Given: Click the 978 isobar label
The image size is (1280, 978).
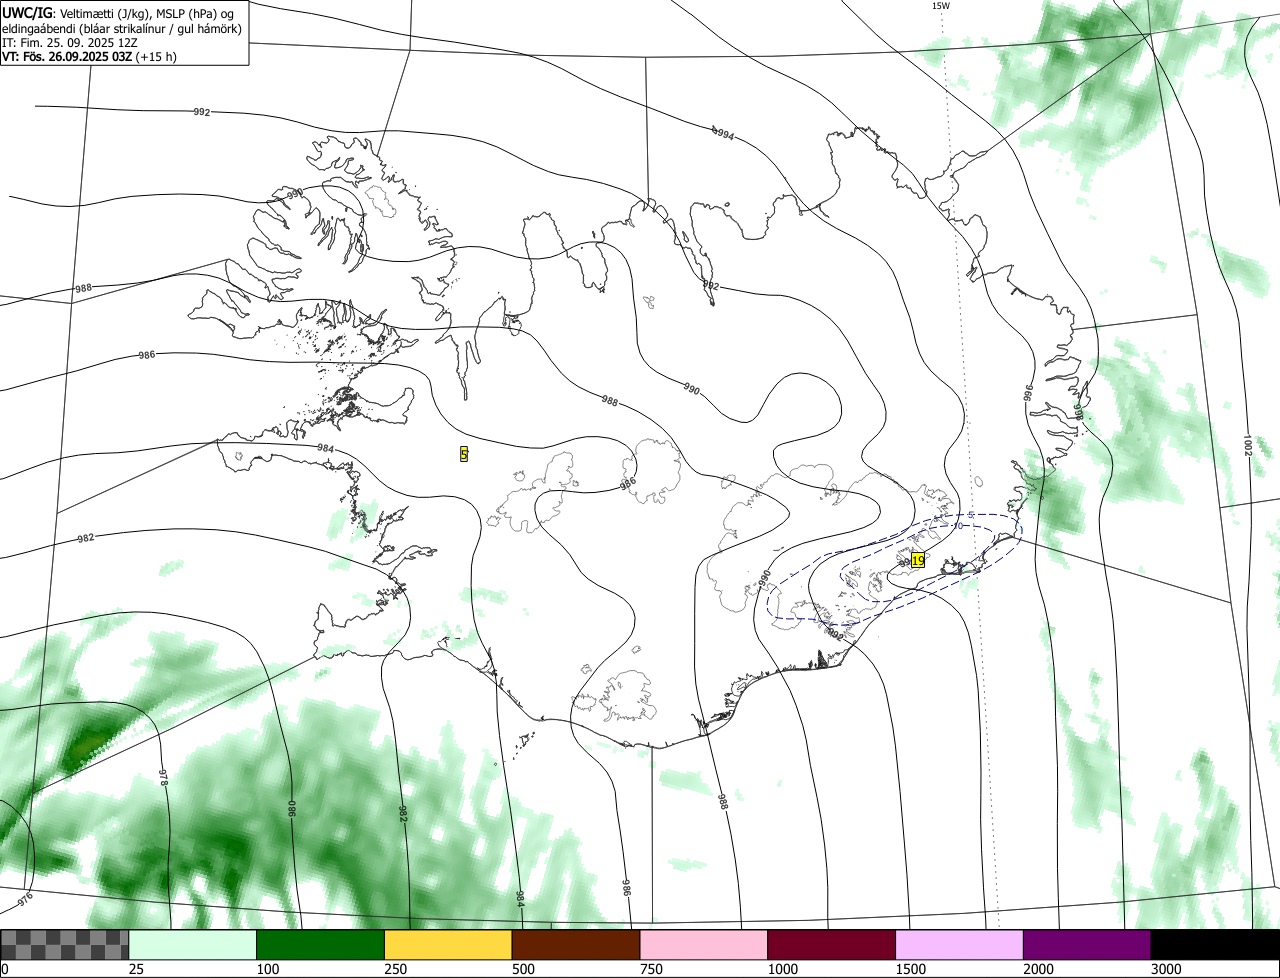Looking at the screenshot, I should (163, 777).
